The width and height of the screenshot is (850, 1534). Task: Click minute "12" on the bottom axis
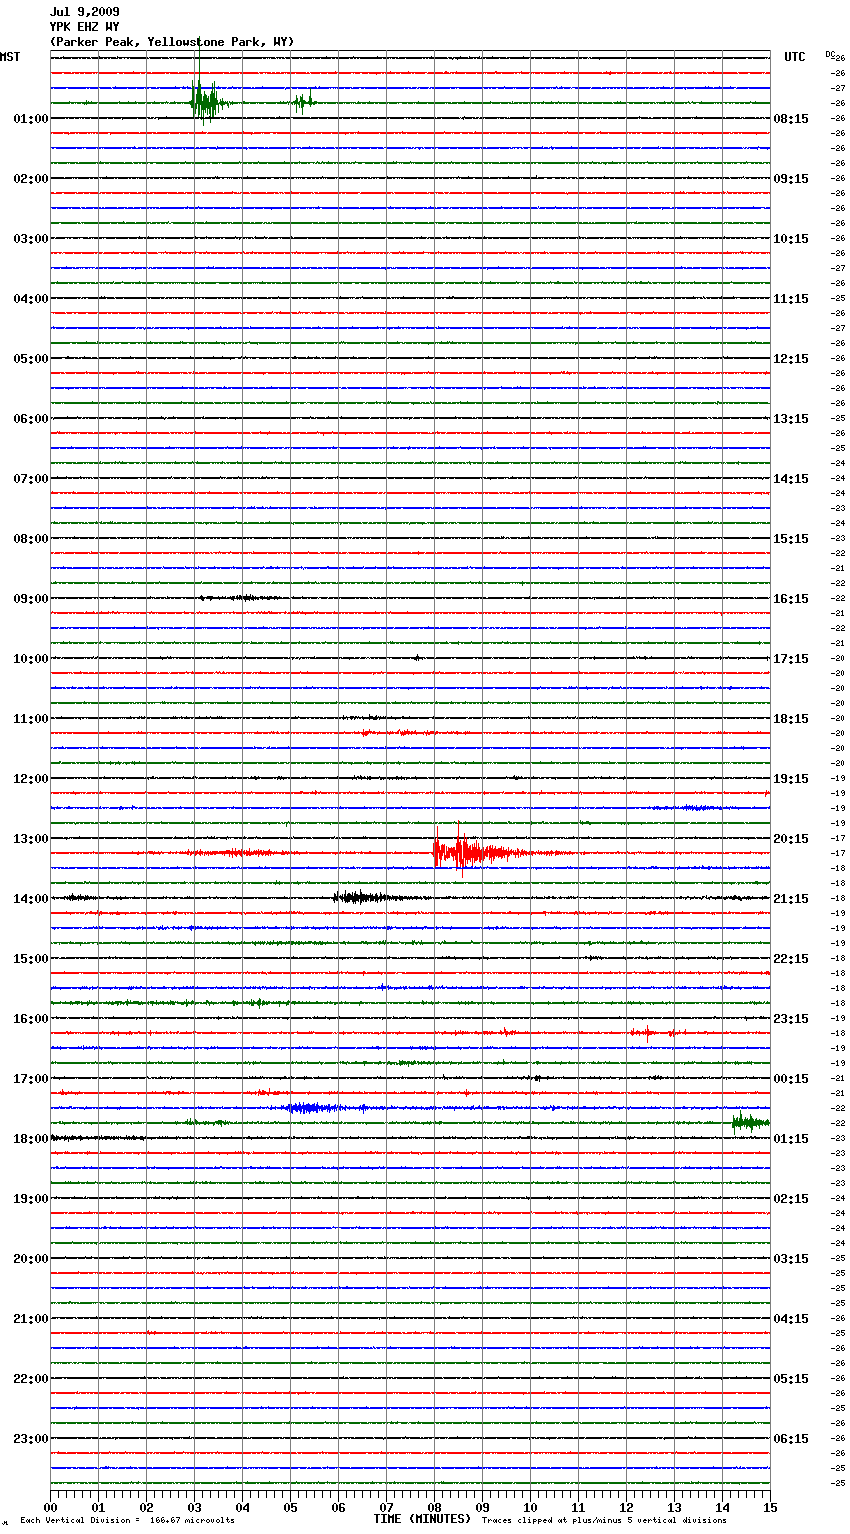626,1507
